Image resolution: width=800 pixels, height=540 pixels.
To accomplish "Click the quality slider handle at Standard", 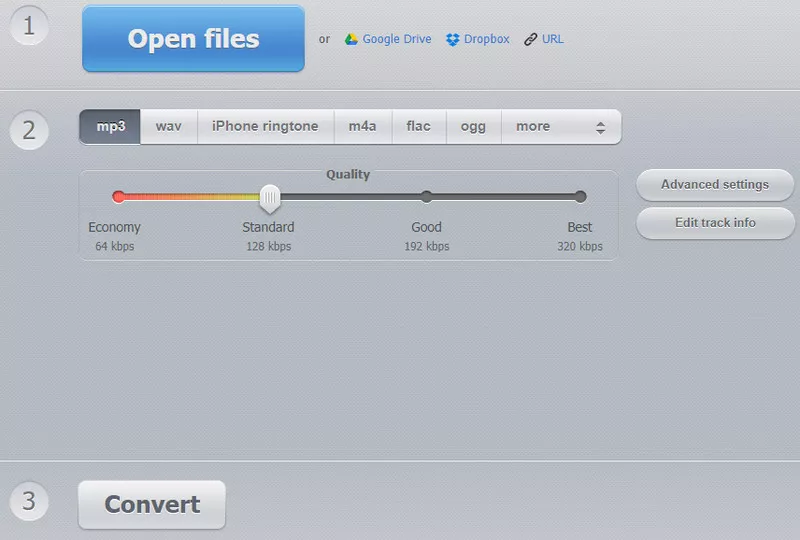I will click(x=270, y=199).
